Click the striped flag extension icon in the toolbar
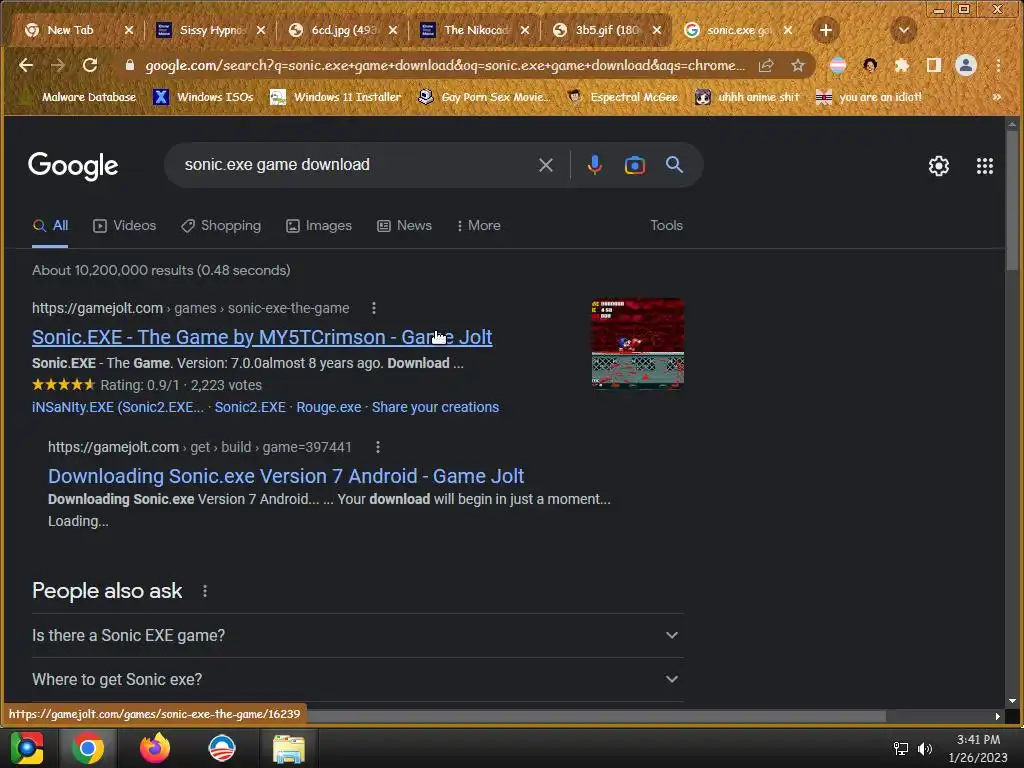 click(838, 65)
